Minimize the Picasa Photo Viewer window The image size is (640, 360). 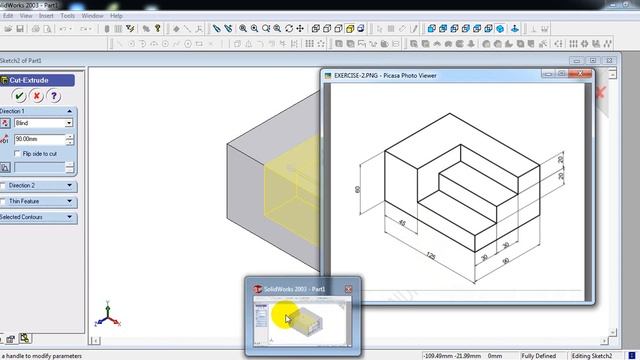[548, 74]
